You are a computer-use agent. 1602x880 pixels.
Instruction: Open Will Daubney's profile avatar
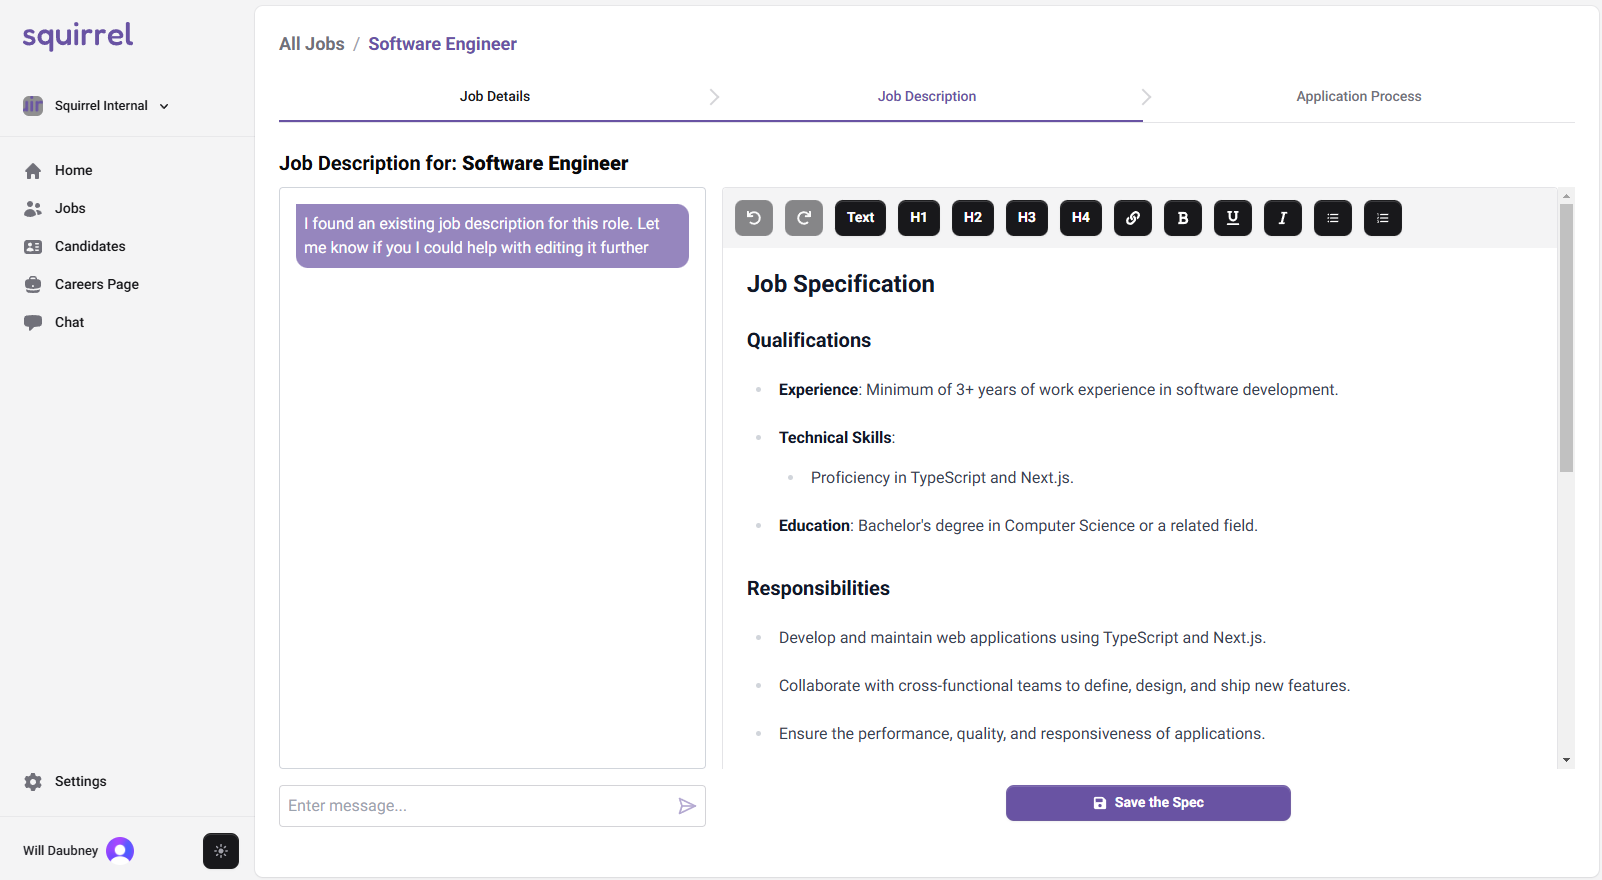click(120, 851)
